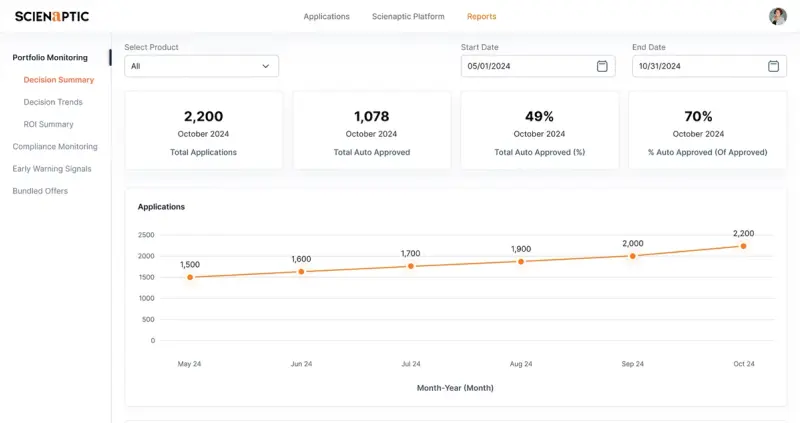Open the Start Date calendar icon

click(602, 66)
